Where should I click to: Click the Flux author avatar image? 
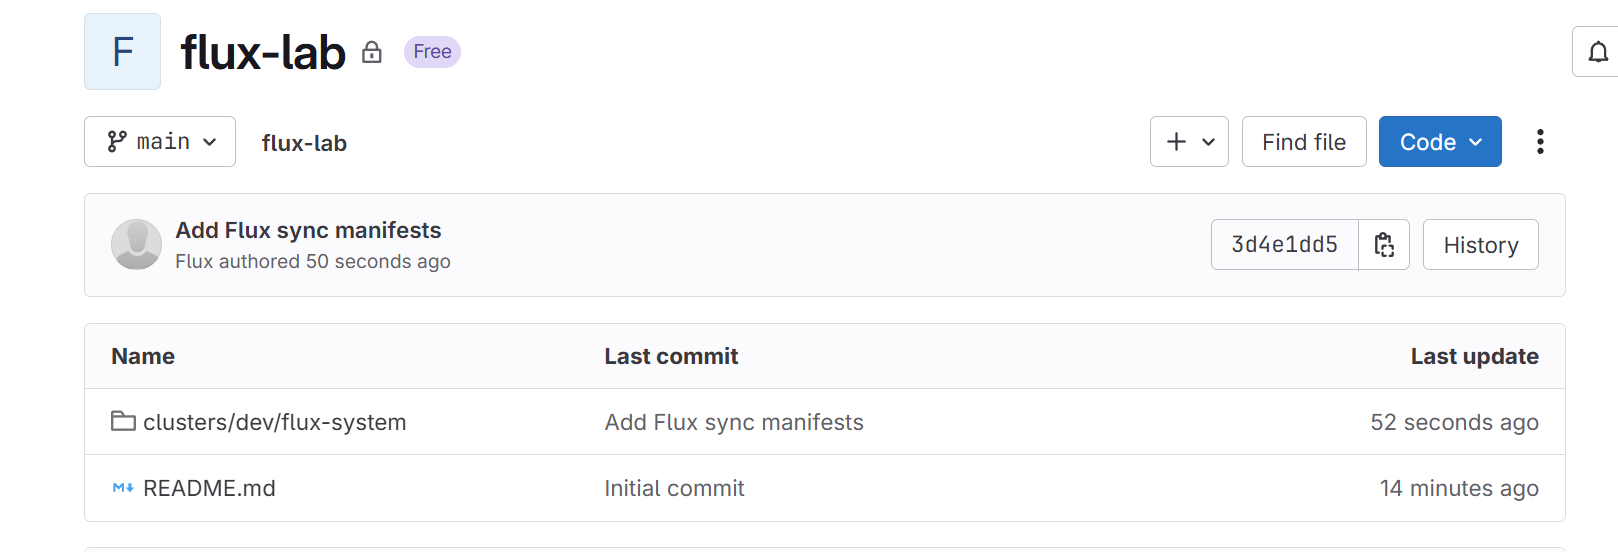(136, 245)
